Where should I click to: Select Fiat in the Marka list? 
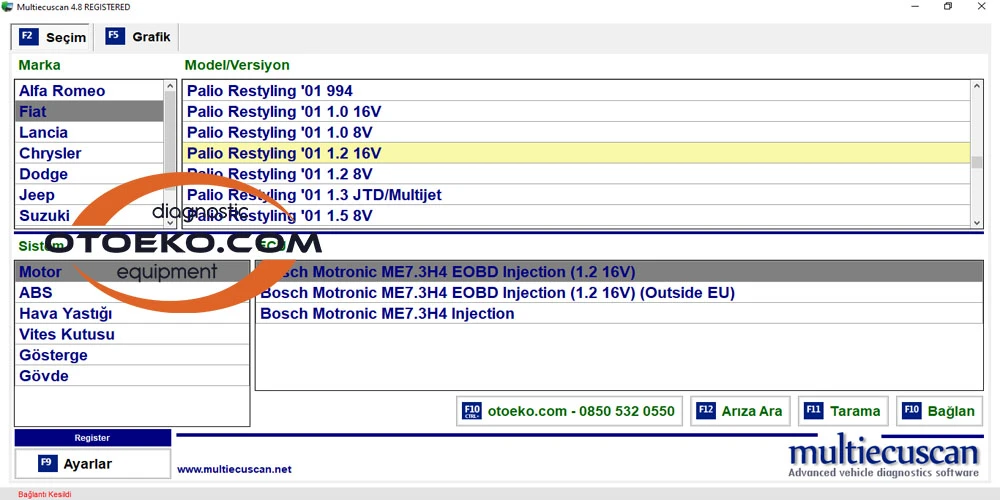pos(89,112)
